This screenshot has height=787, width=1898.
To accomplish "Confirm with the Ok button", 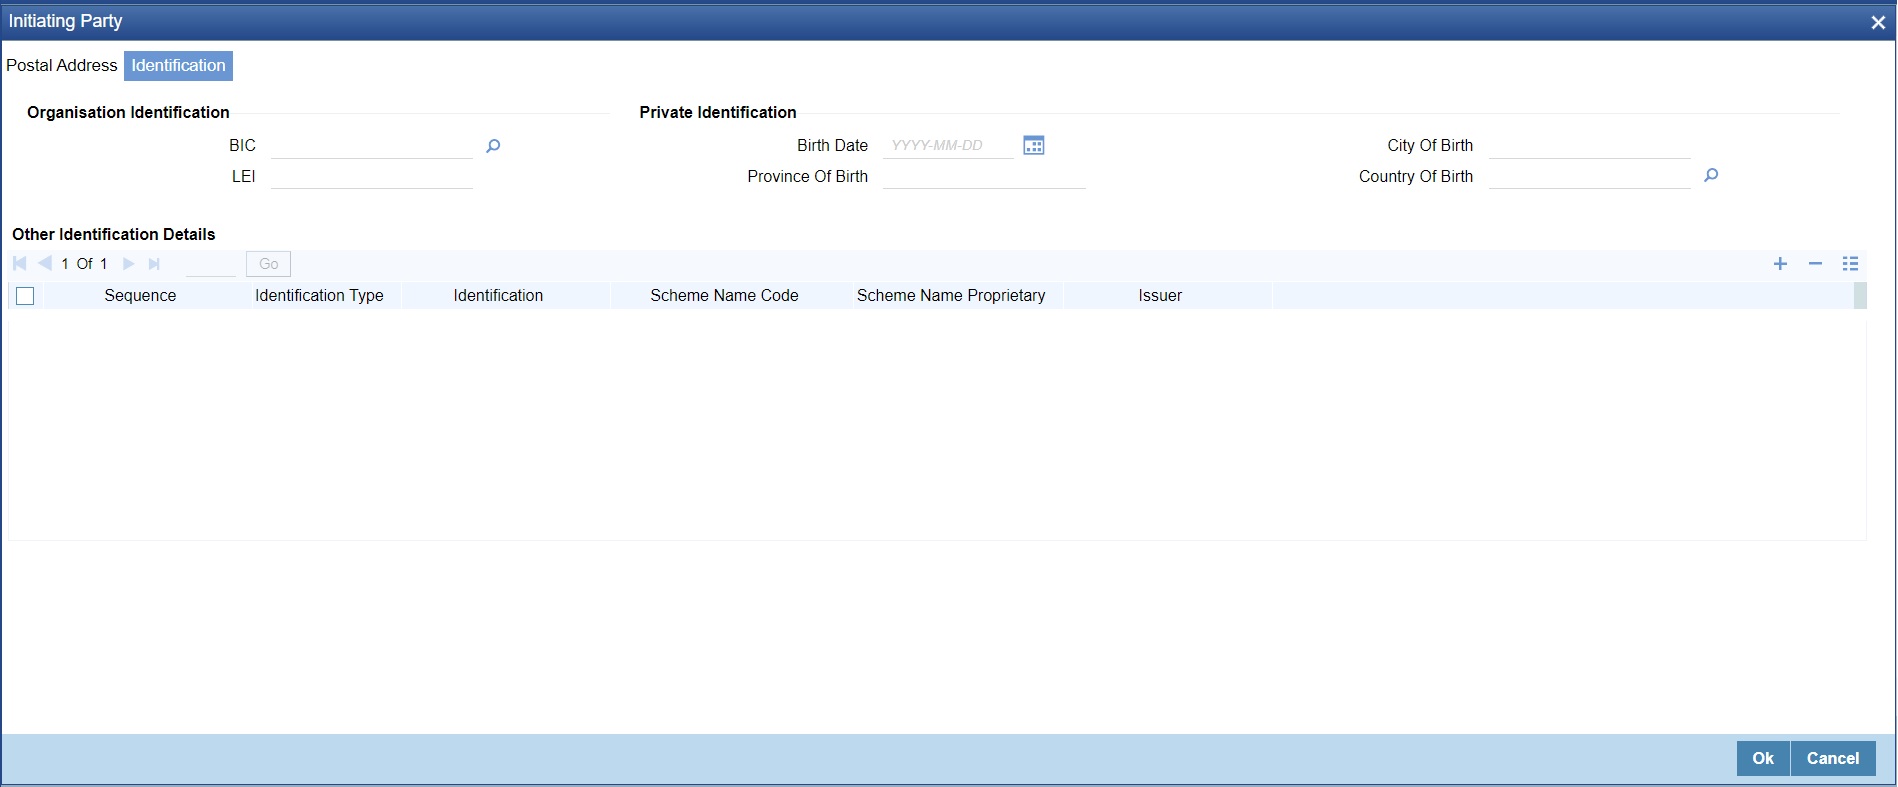I will tap(1763, 758).
